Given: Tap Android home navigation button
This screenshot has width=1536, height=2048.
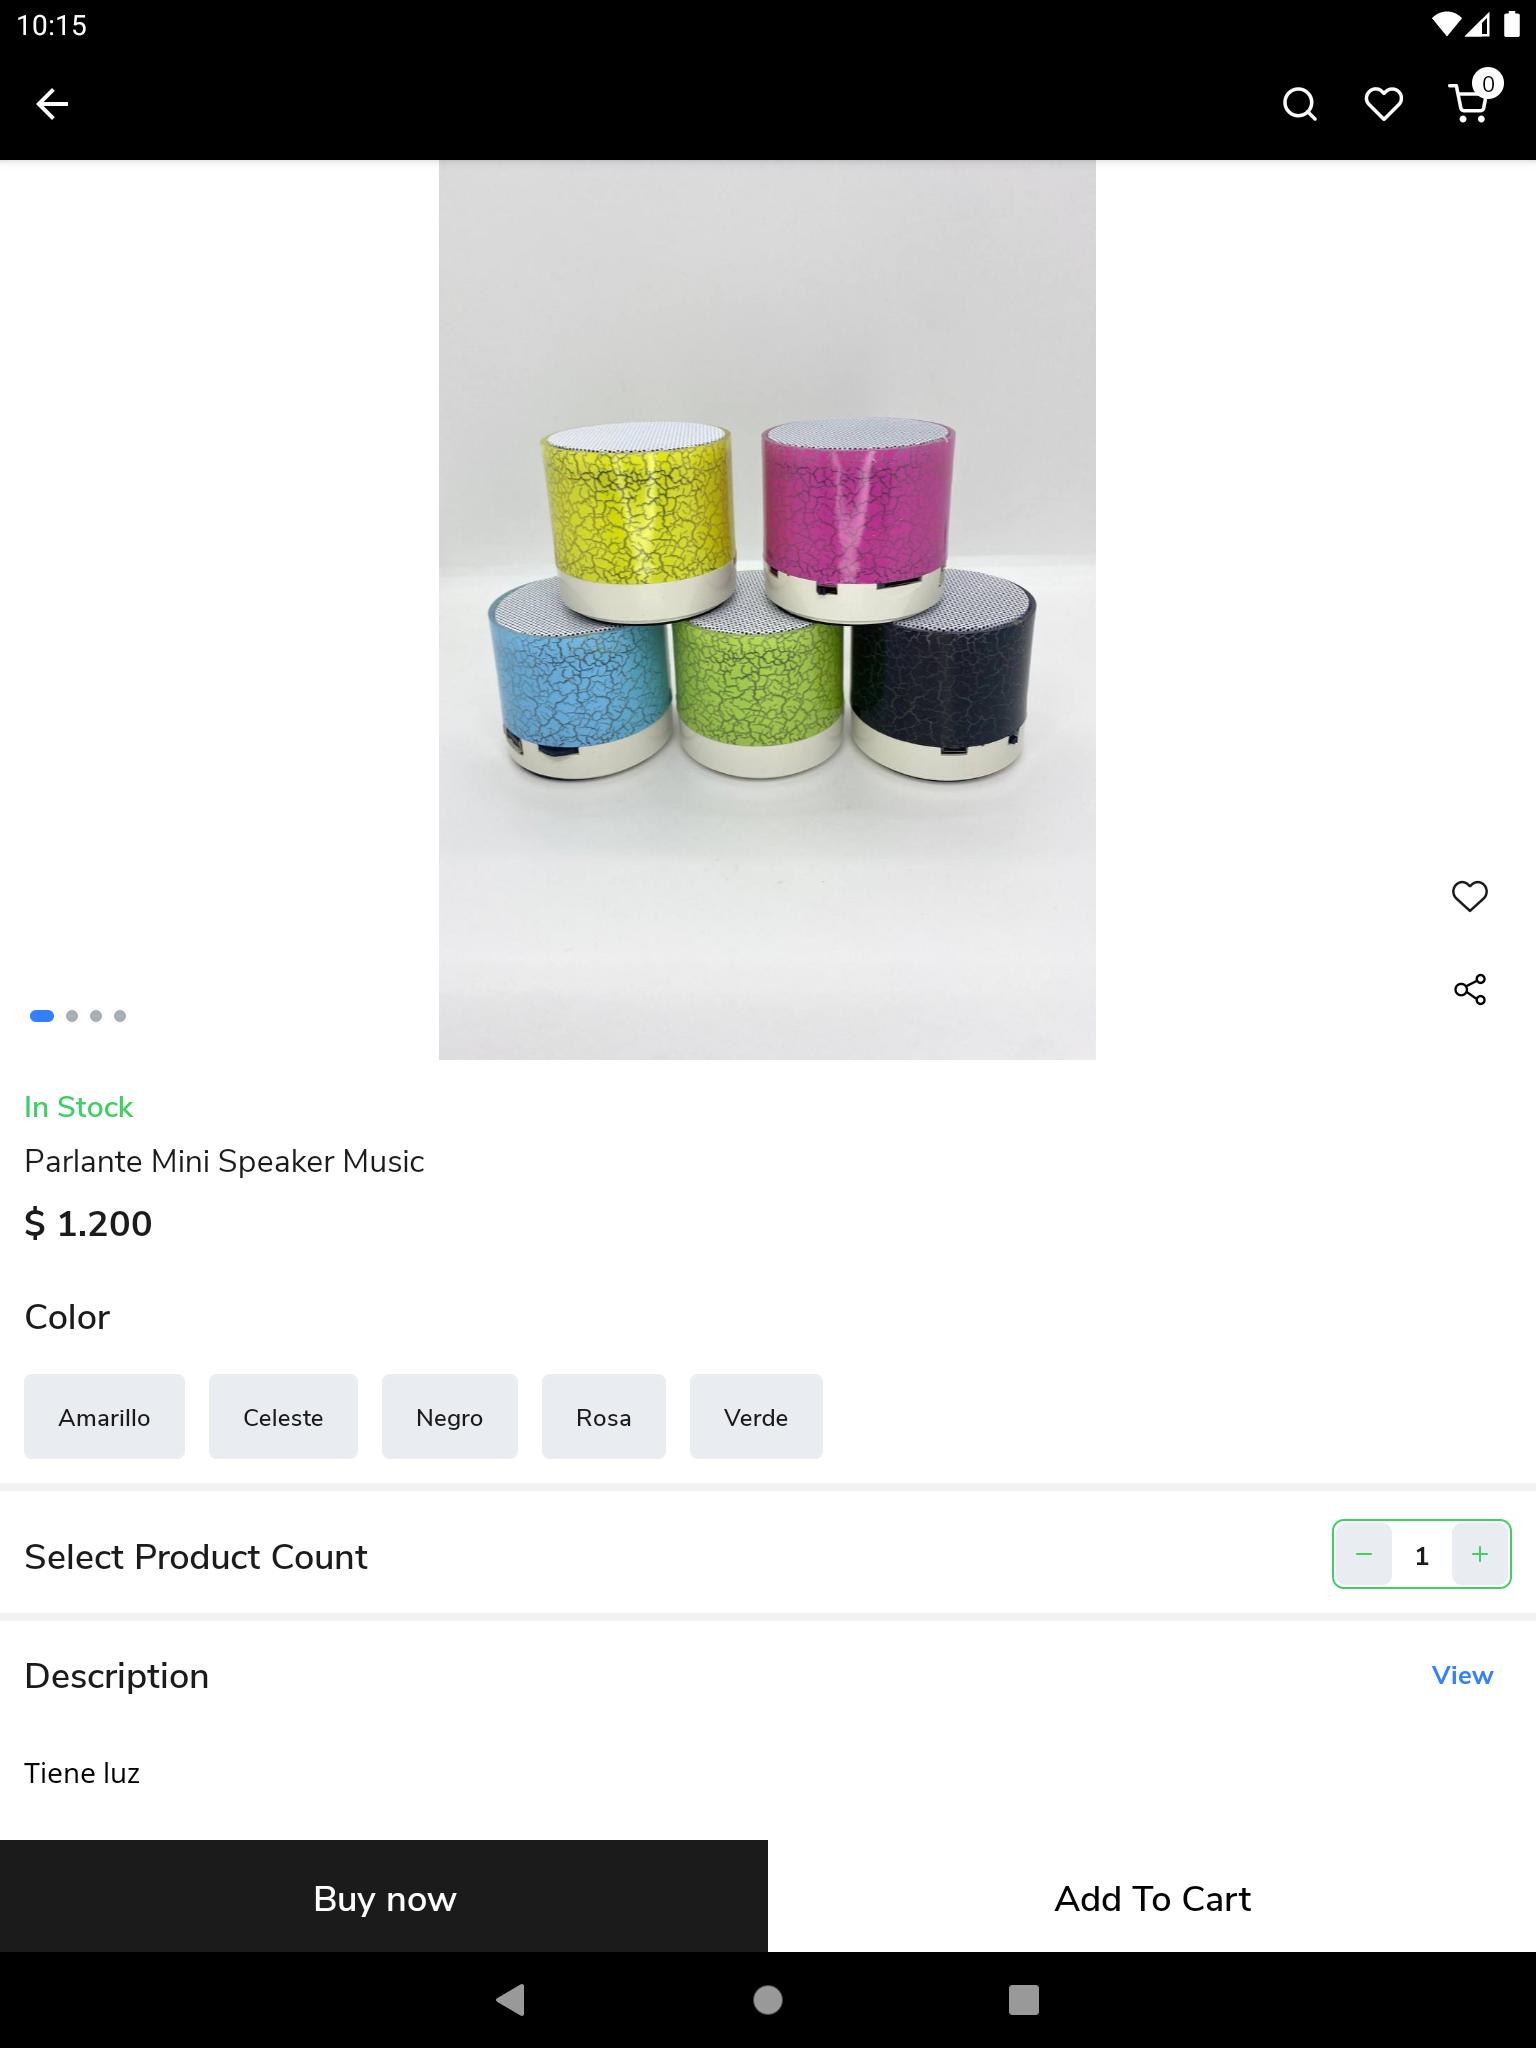Looking at the screenshot, I should click(768, 2000).
